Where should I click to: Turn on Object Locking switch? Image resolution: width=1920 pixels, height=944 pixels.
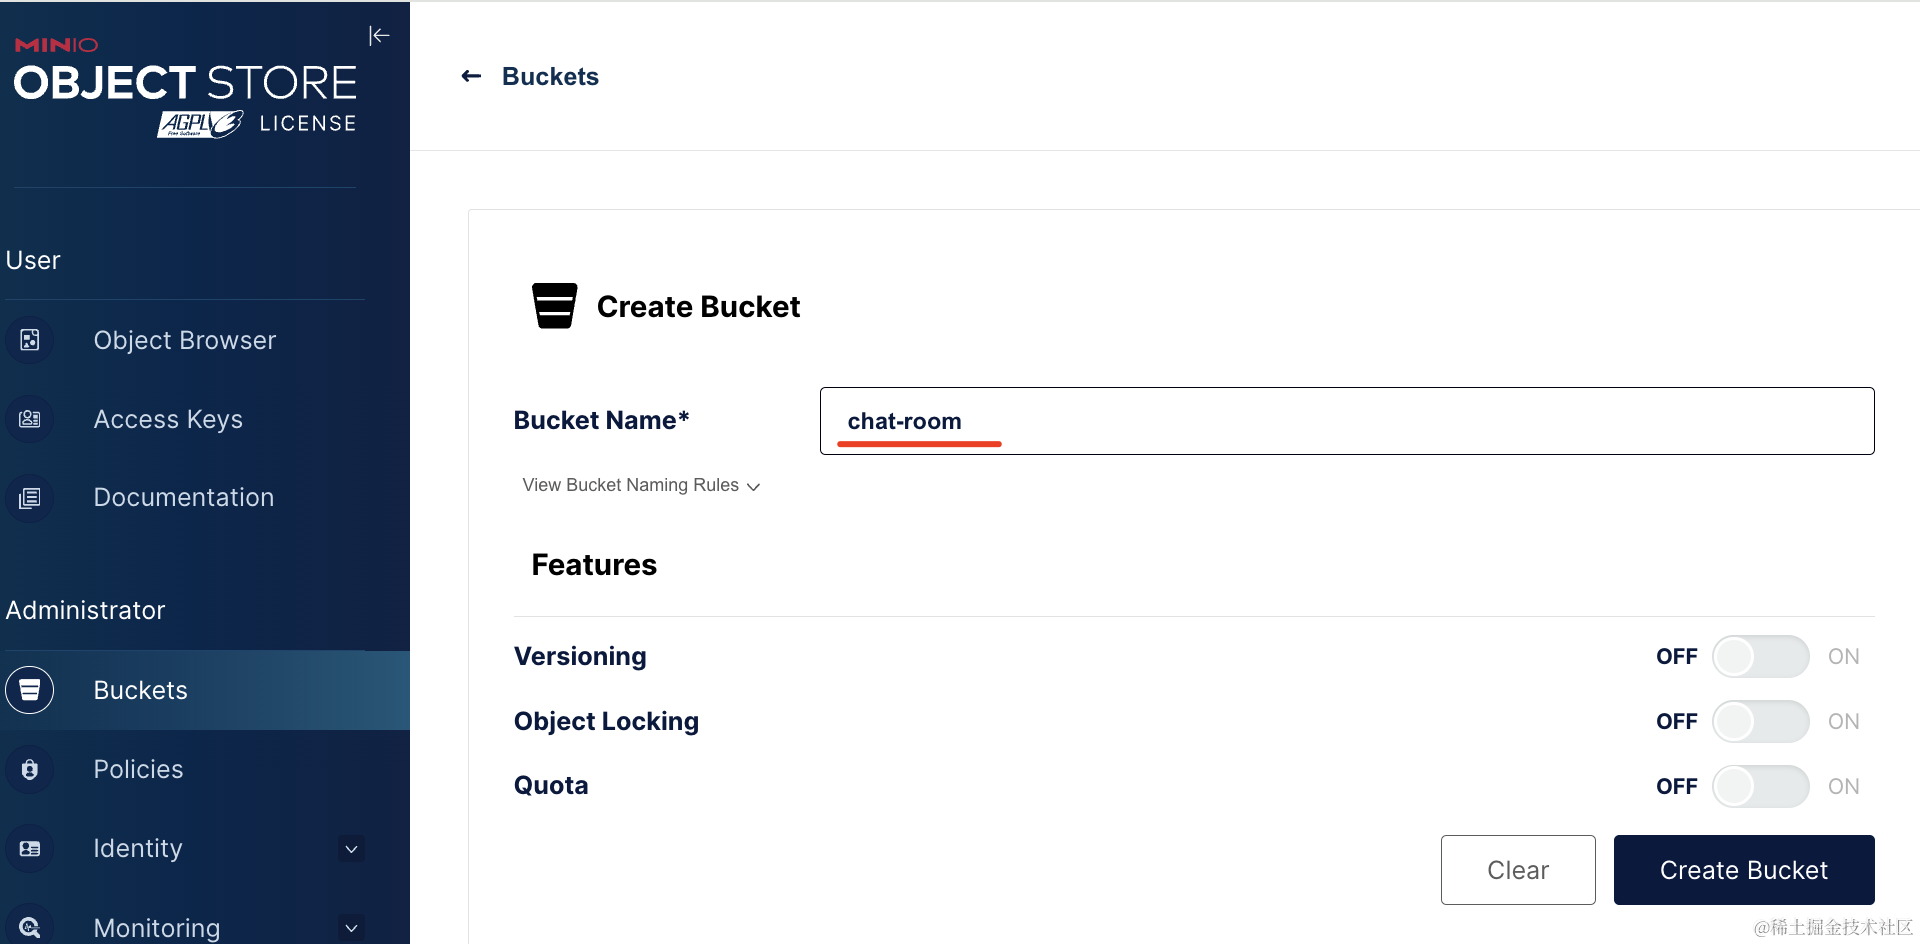(x=1760, y=722)
